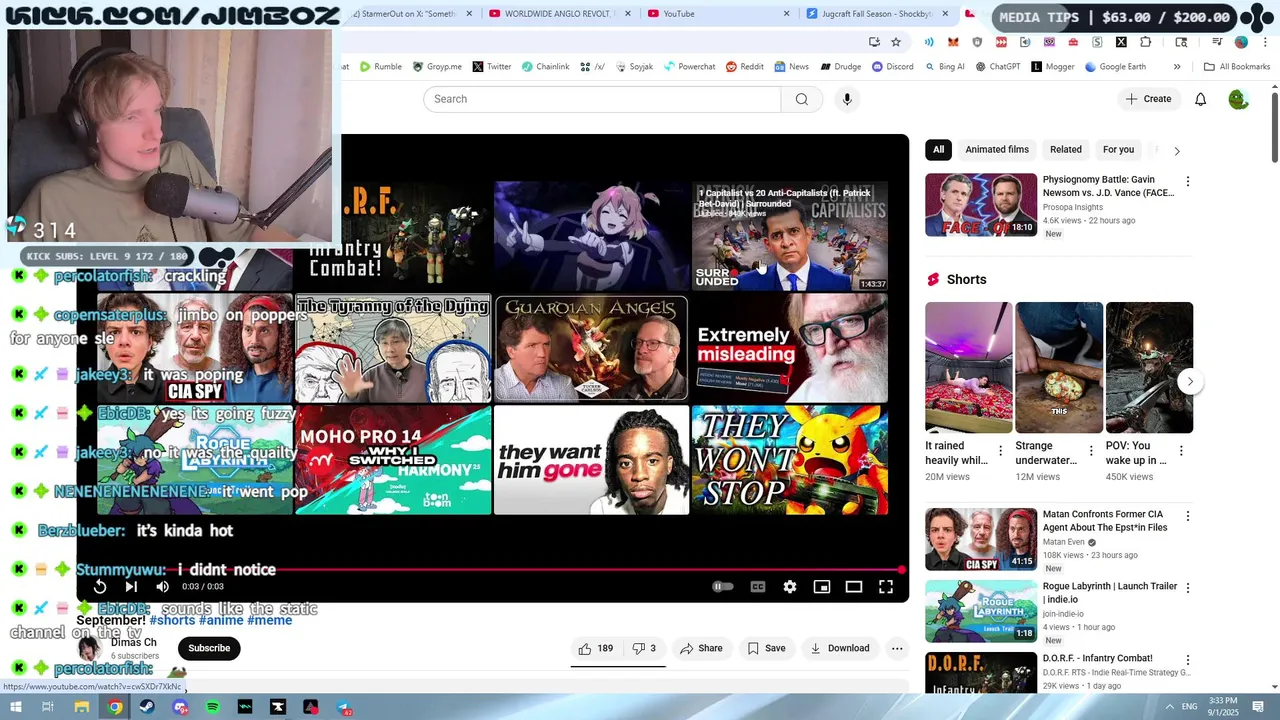Click the #meme hashtag link
The width and height of the screenshot is (1280, 720).
pyautogui.click(x=269, y=620)
